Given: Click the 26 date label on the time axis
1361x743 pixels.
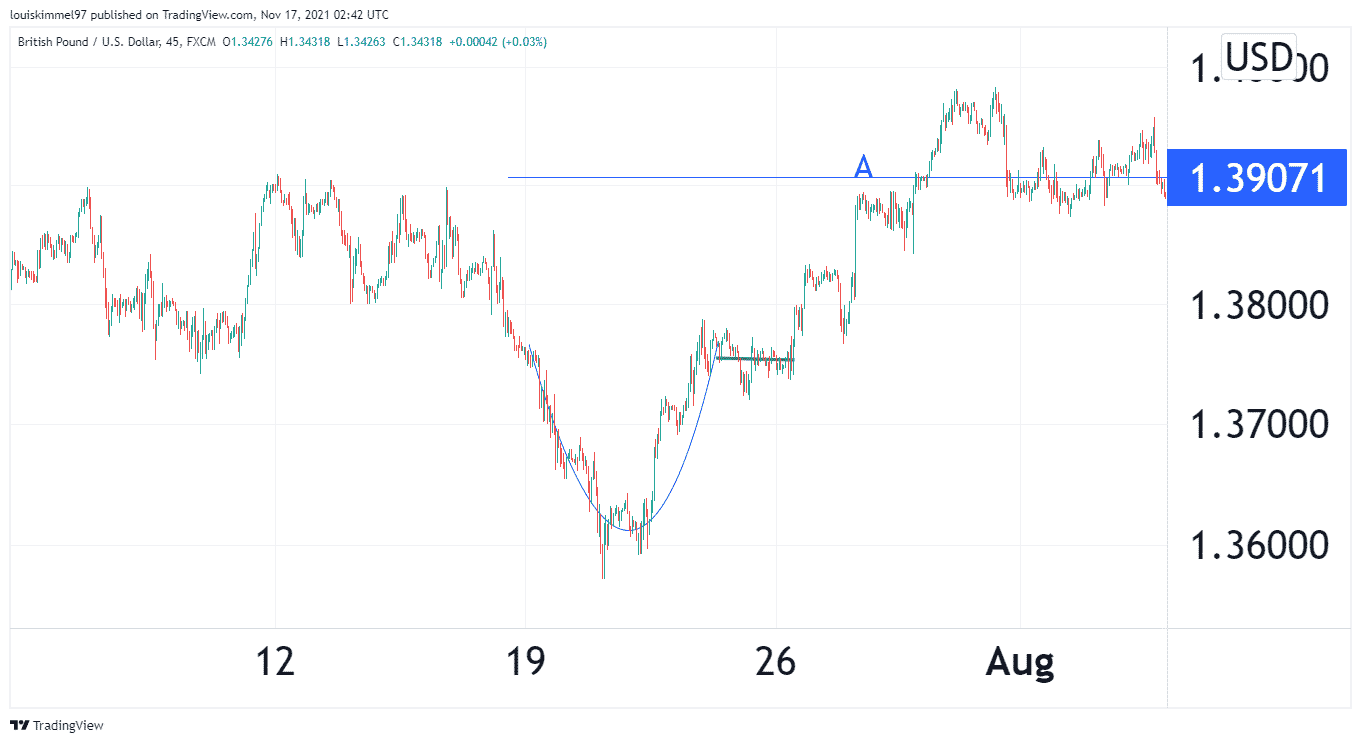Looking at the screenshot, I should coord(775,661).
